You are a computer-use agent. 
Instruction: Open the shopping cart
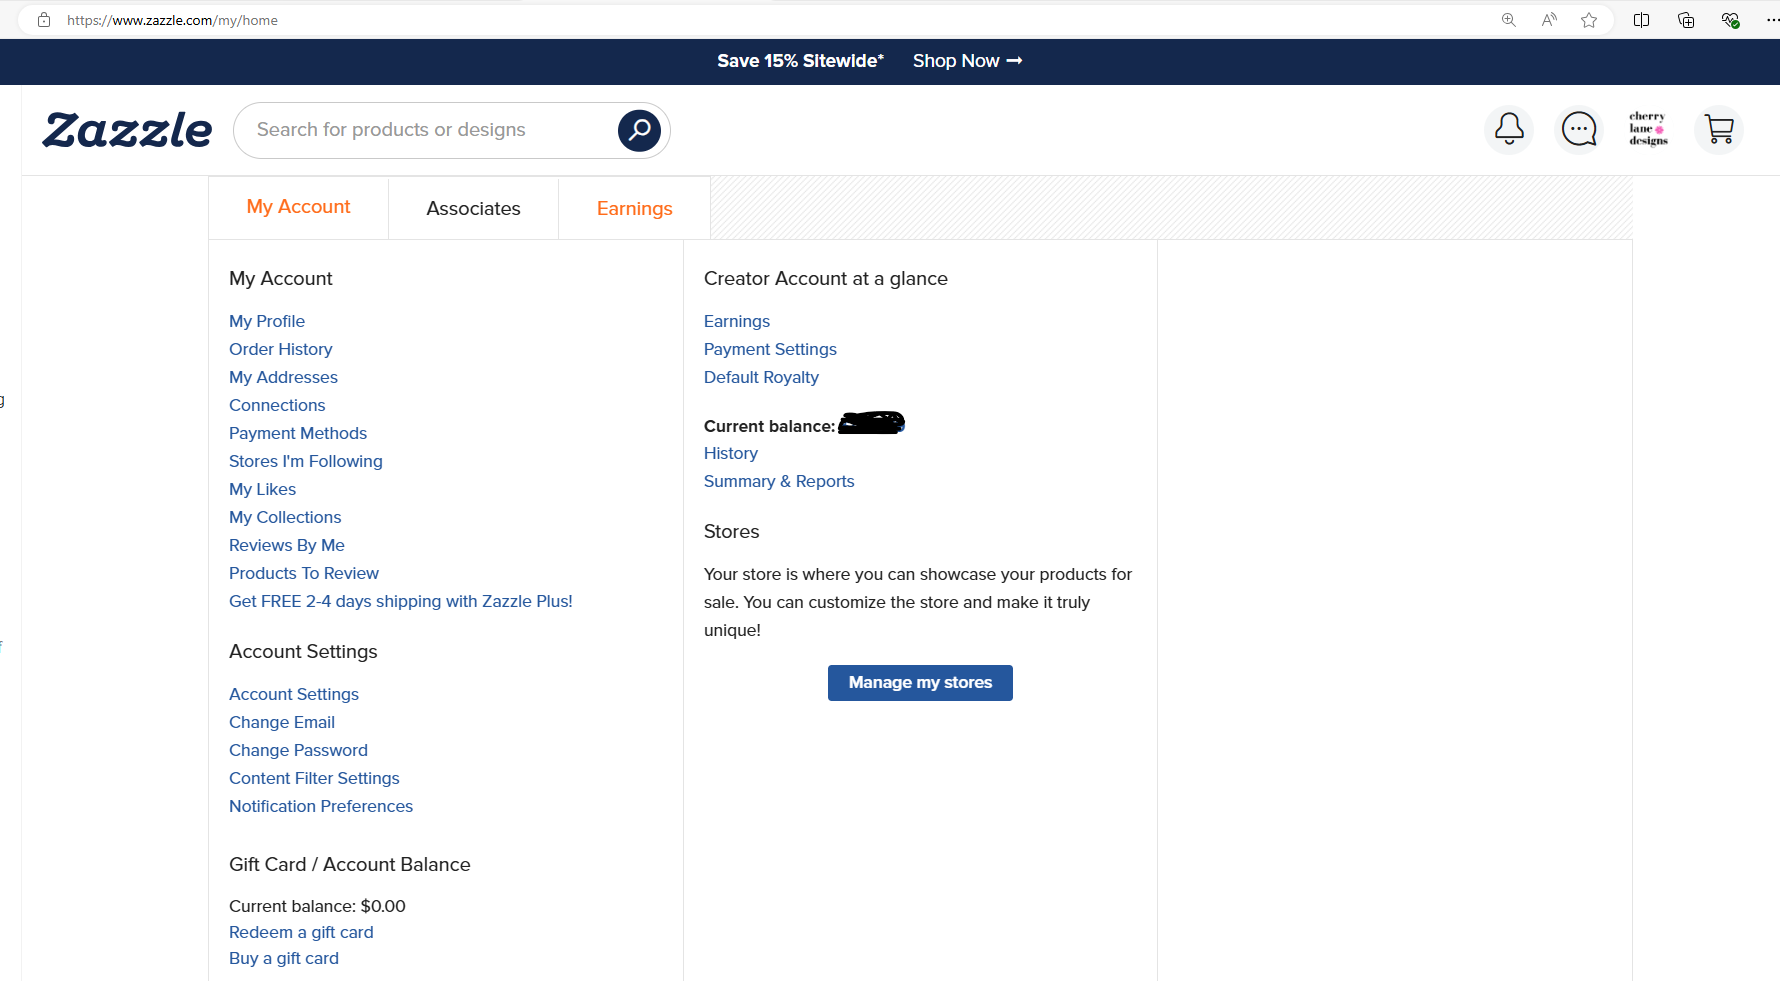1719,129
